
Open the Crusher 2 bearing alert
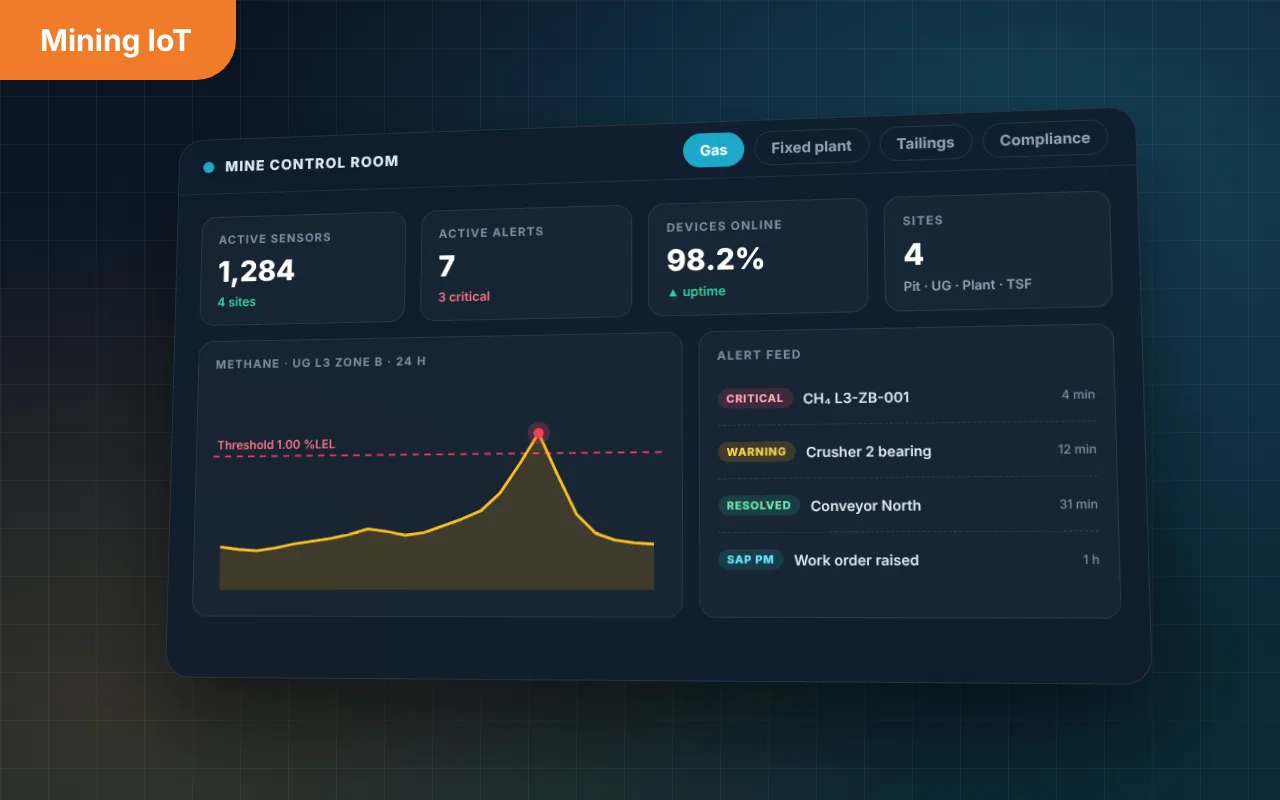[869, 452]
